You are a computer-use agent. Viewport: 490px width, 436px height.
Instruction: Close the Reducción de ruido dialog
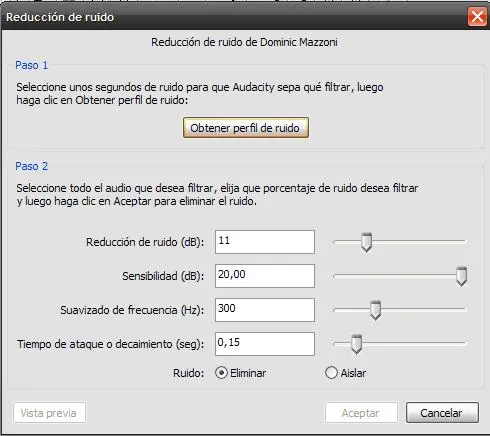[x=477, y=17]
